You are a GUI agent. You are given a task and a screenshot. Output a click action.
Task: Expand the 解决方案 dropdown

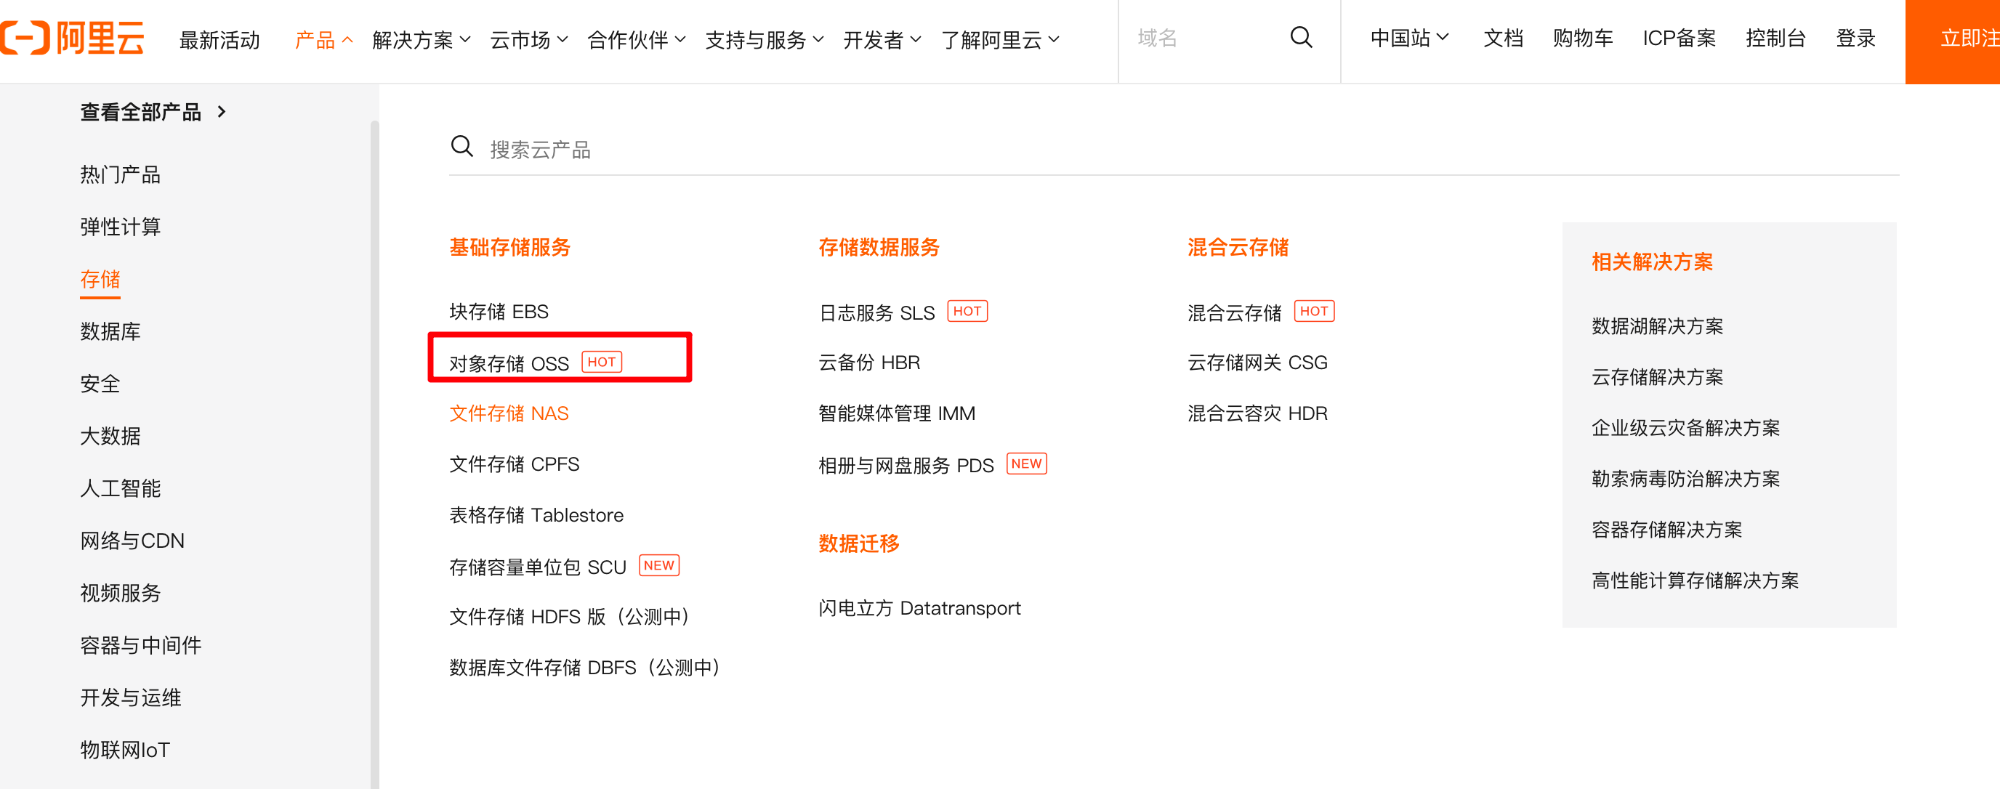[x=421, y=40]
